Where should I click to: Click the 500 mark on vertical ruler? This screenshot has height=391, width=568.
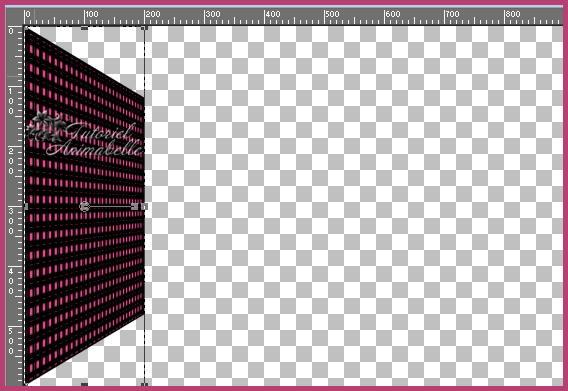click(x=11, y=341)
